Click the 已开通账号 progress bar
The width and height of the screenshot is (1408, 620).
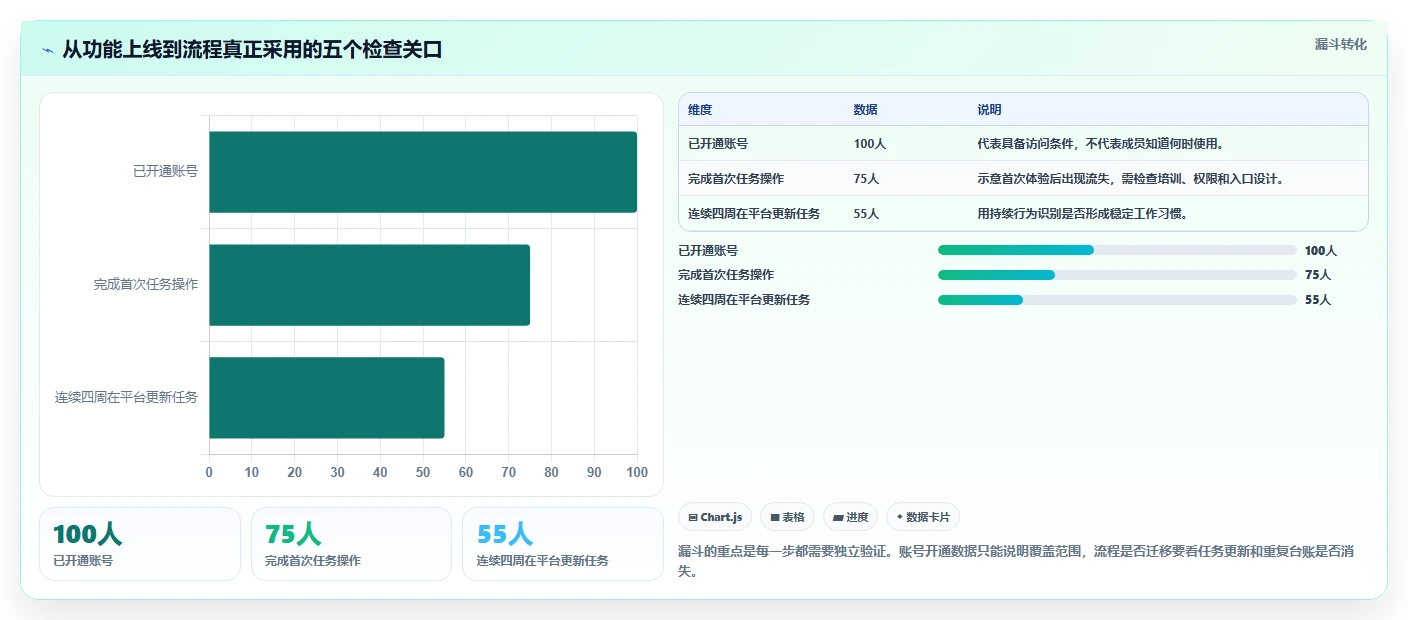coord(1117,250)
